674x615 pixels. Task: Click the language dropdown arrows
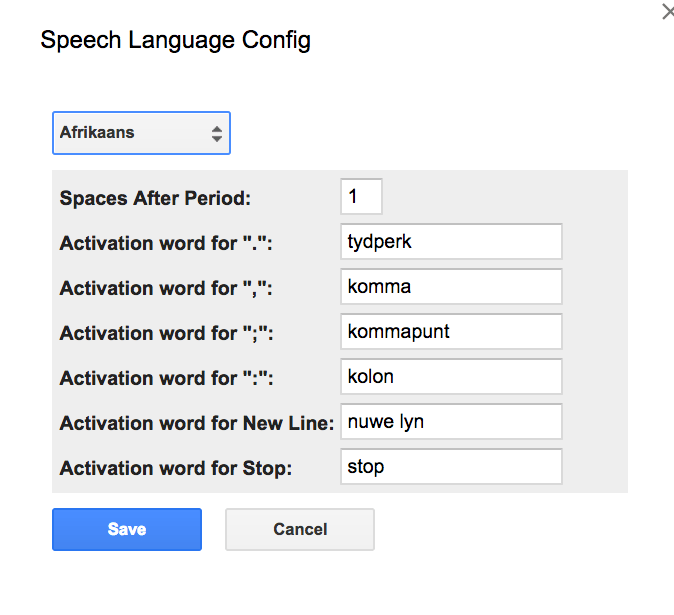[216, 133]
